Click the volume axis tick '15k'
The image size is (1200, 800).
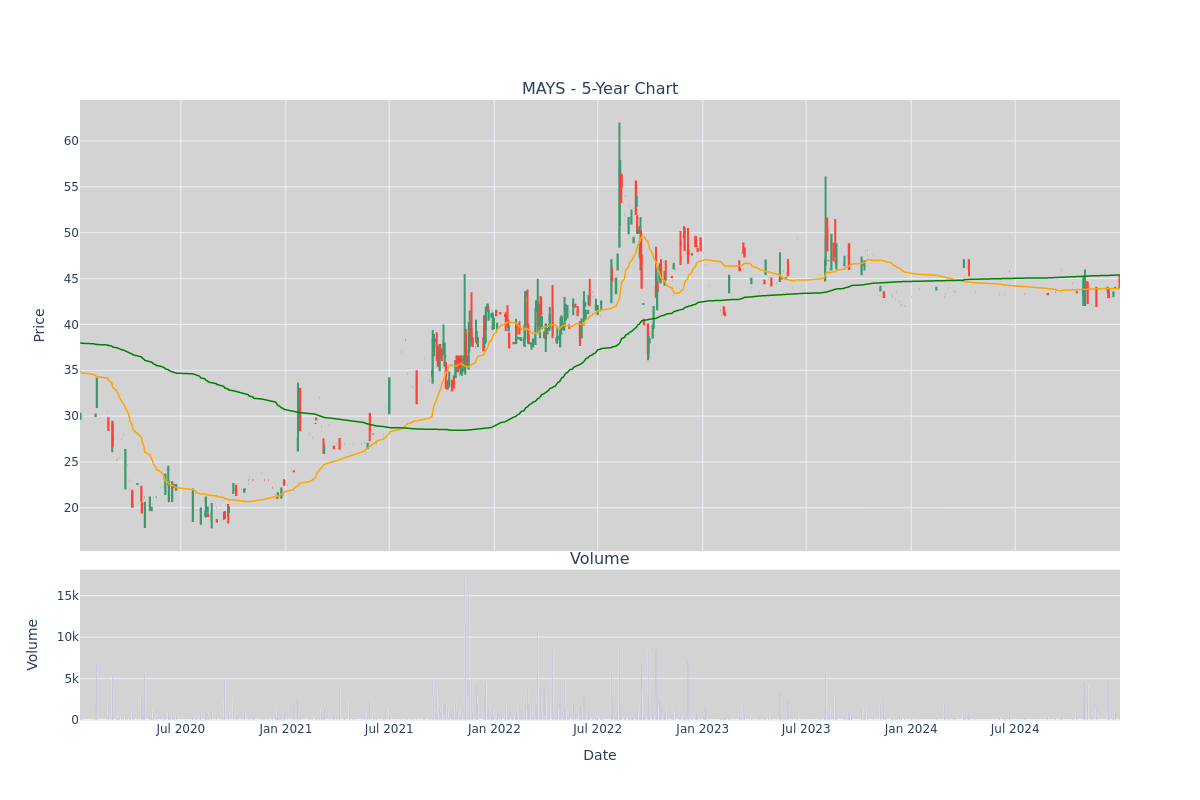[67, 596]
